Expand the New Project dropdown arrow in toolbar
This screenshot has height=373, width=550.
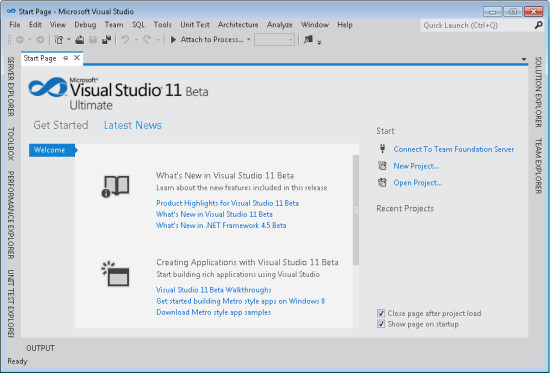(x=69, y=40)
